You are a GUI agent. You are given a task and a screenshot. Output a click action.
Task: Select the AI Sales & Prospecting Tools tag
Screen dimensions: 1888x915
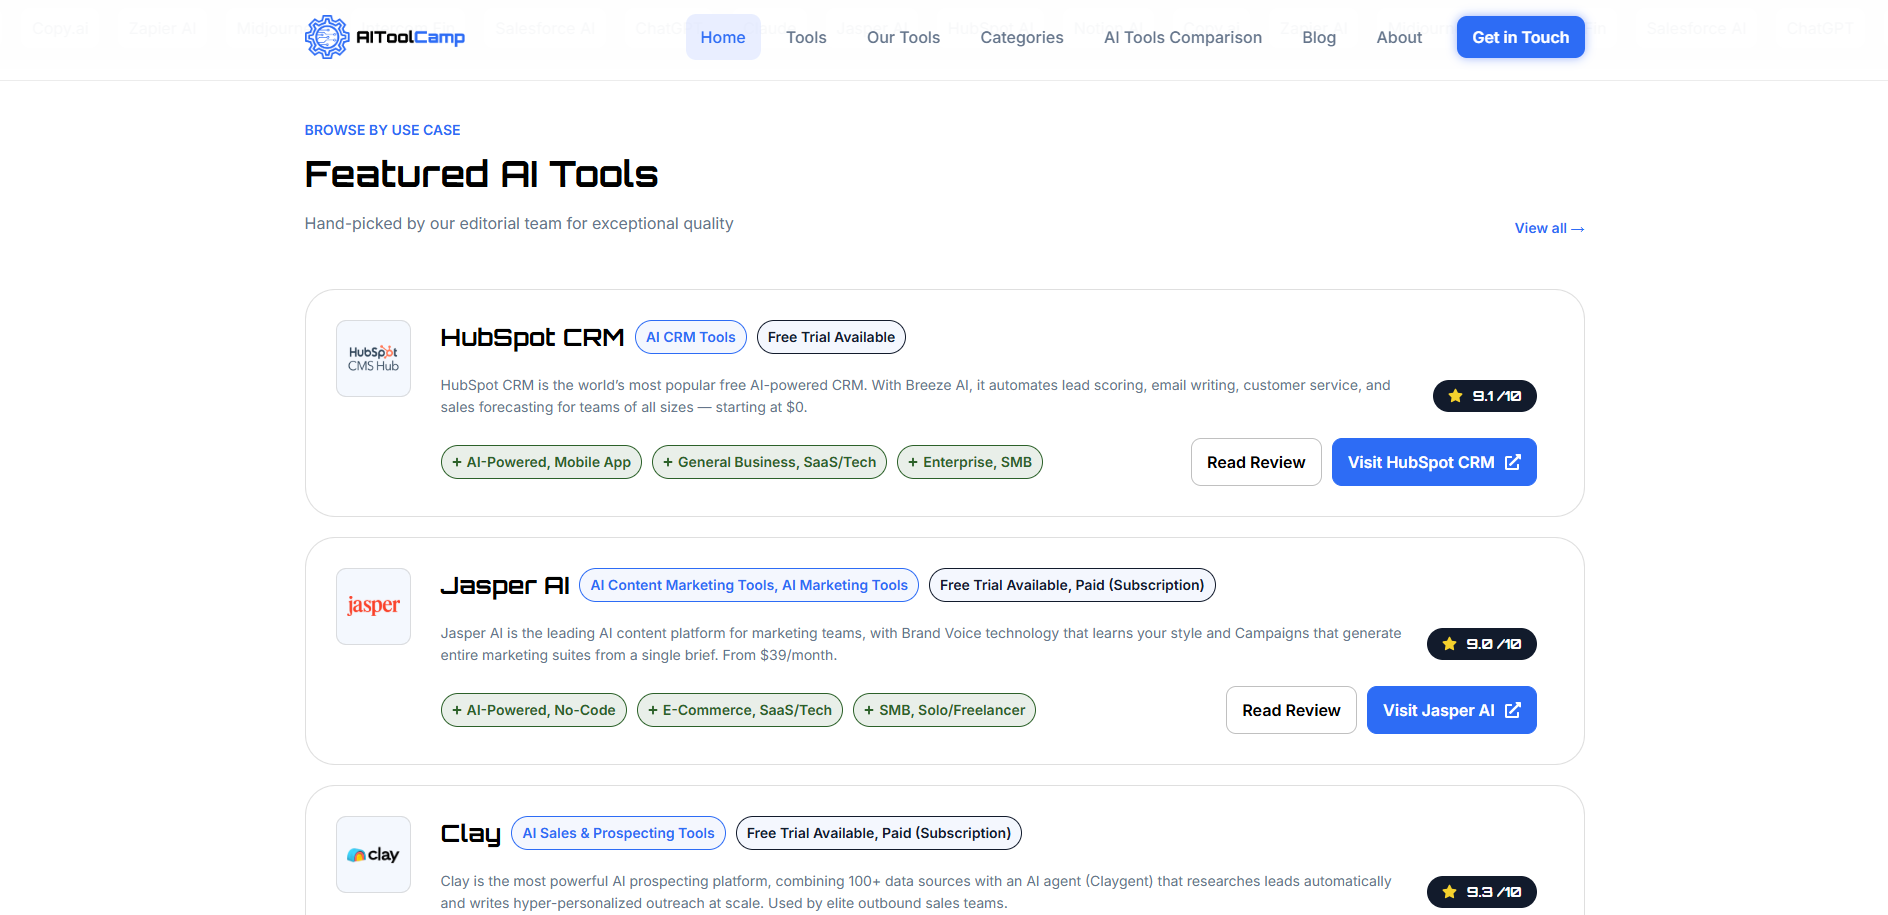(618, 833)
